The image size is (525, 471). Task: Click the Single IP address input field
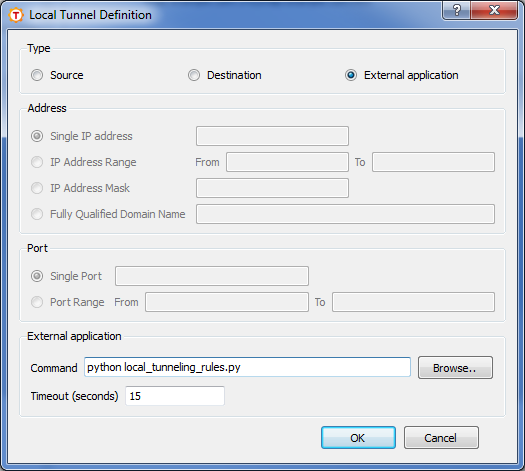272,136
